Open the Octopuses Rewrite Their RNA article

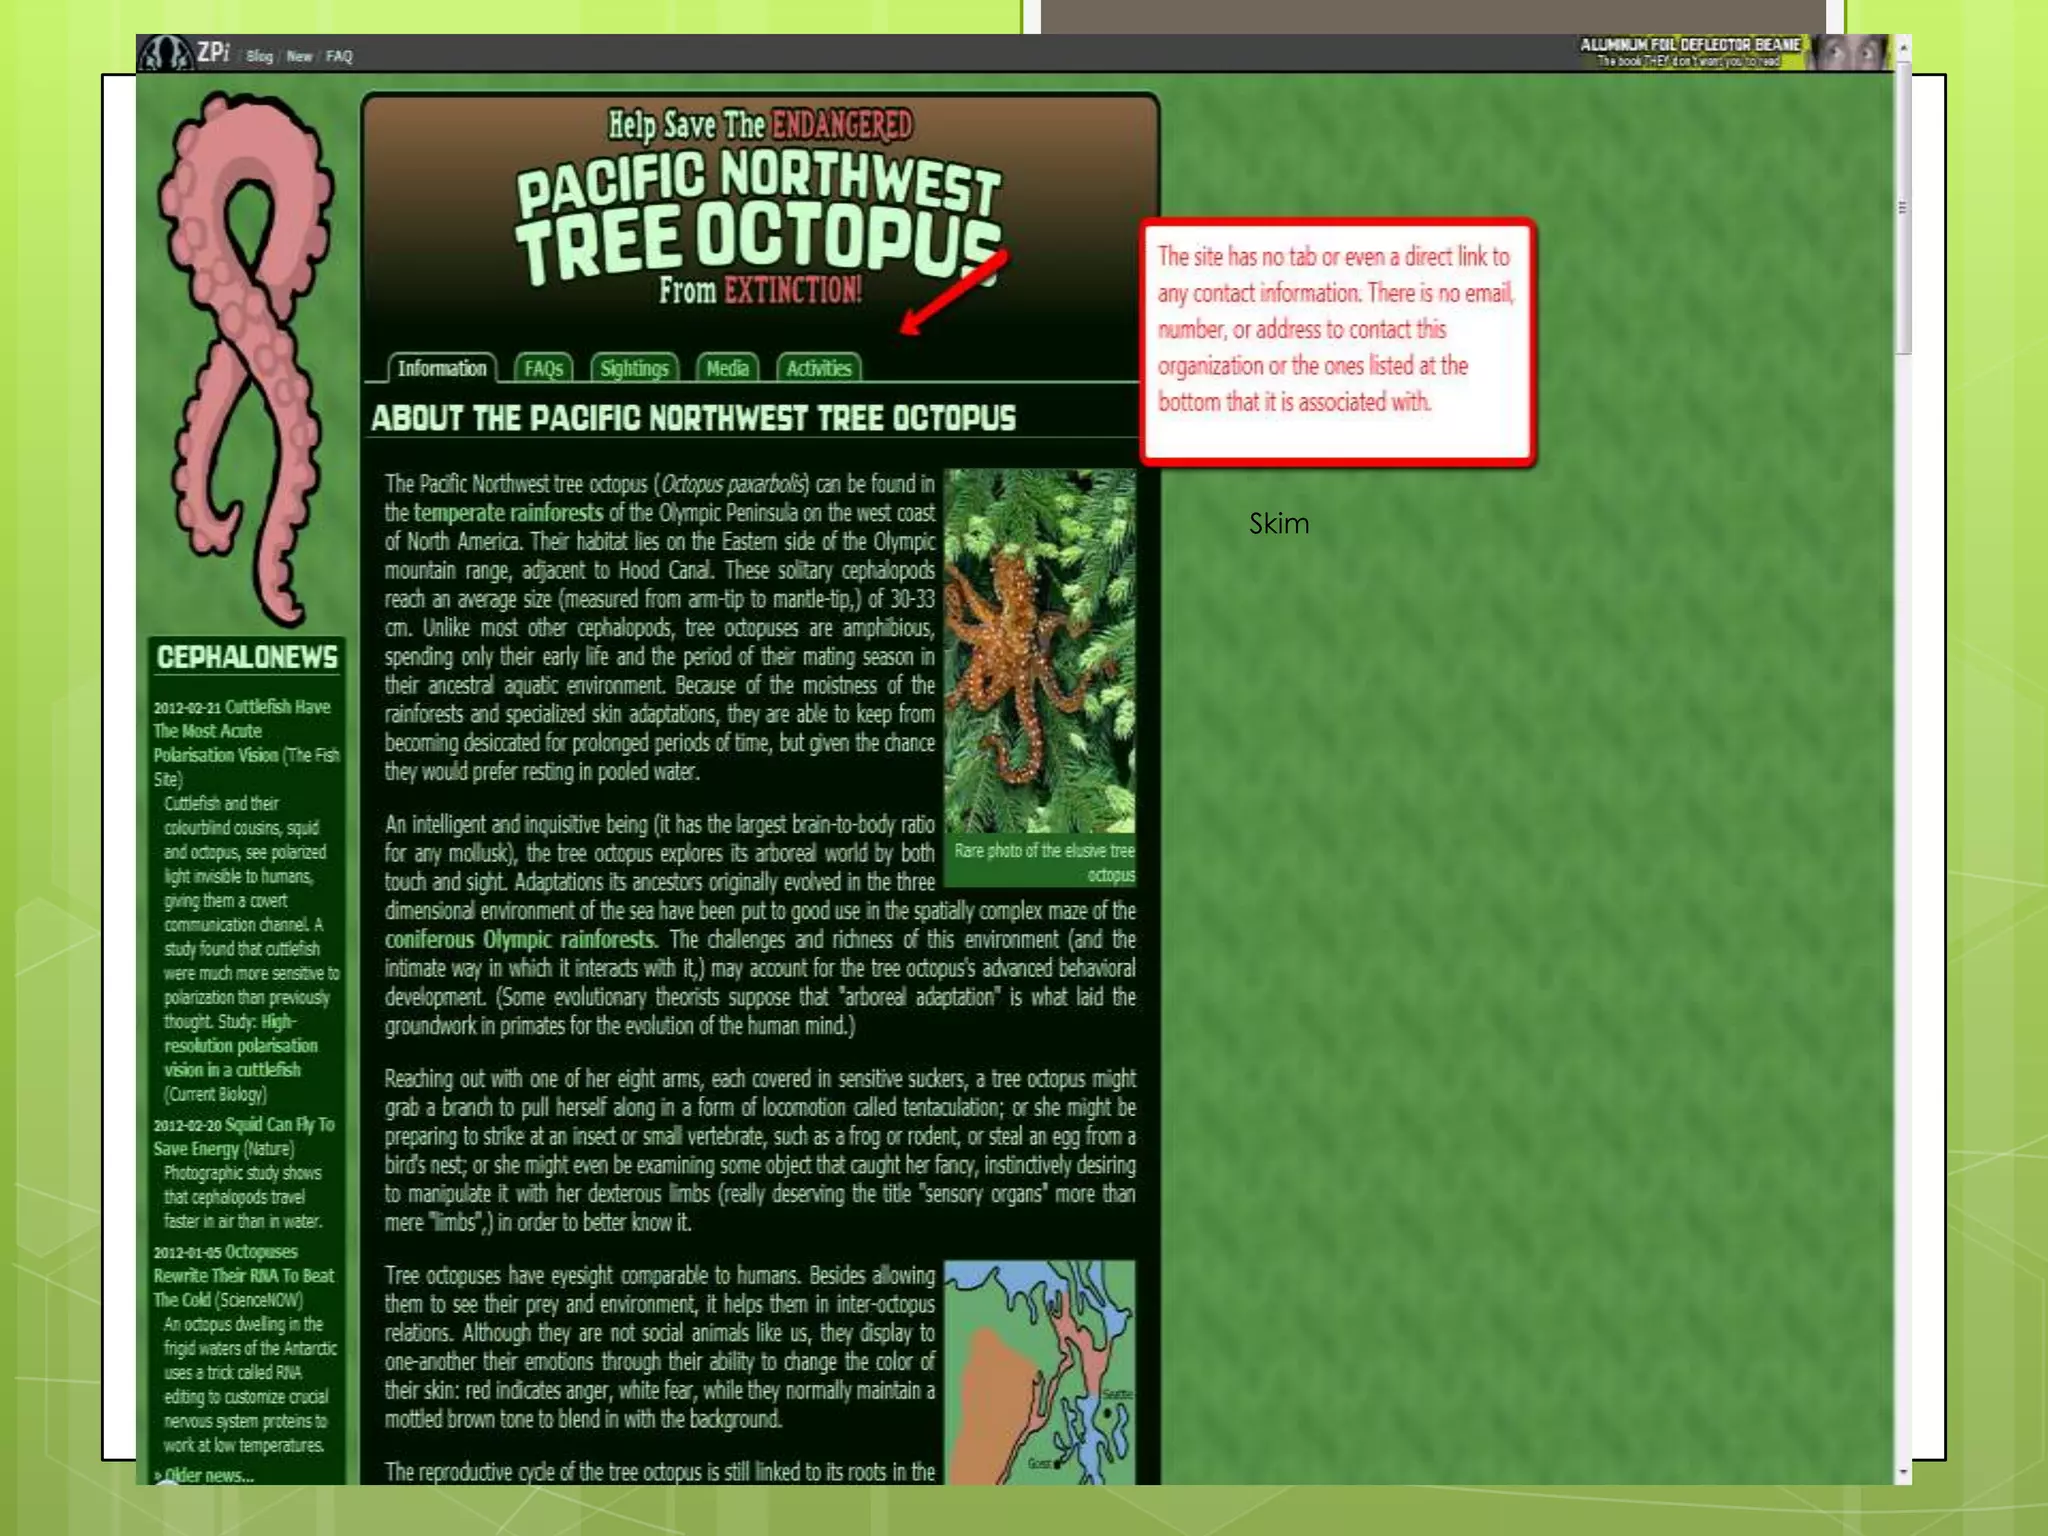243,1275
